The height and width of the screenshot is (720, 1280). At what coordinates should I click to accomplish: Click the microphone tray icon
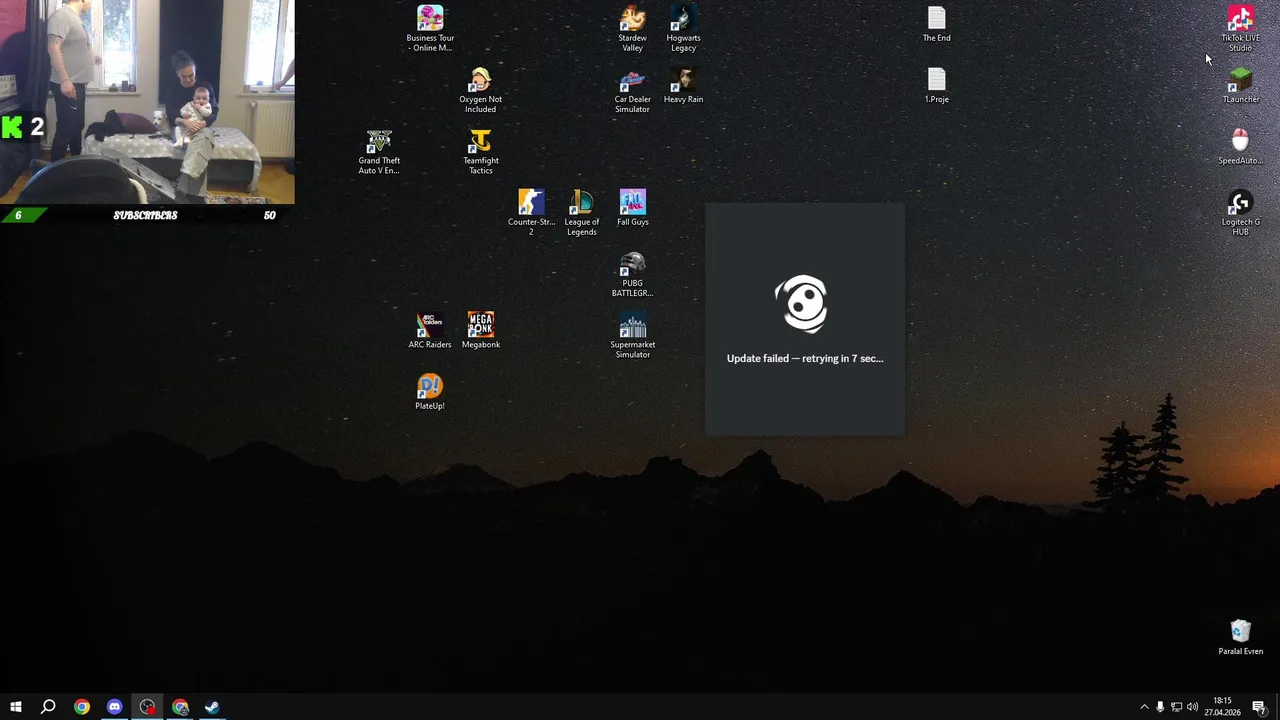[1160, 707]
